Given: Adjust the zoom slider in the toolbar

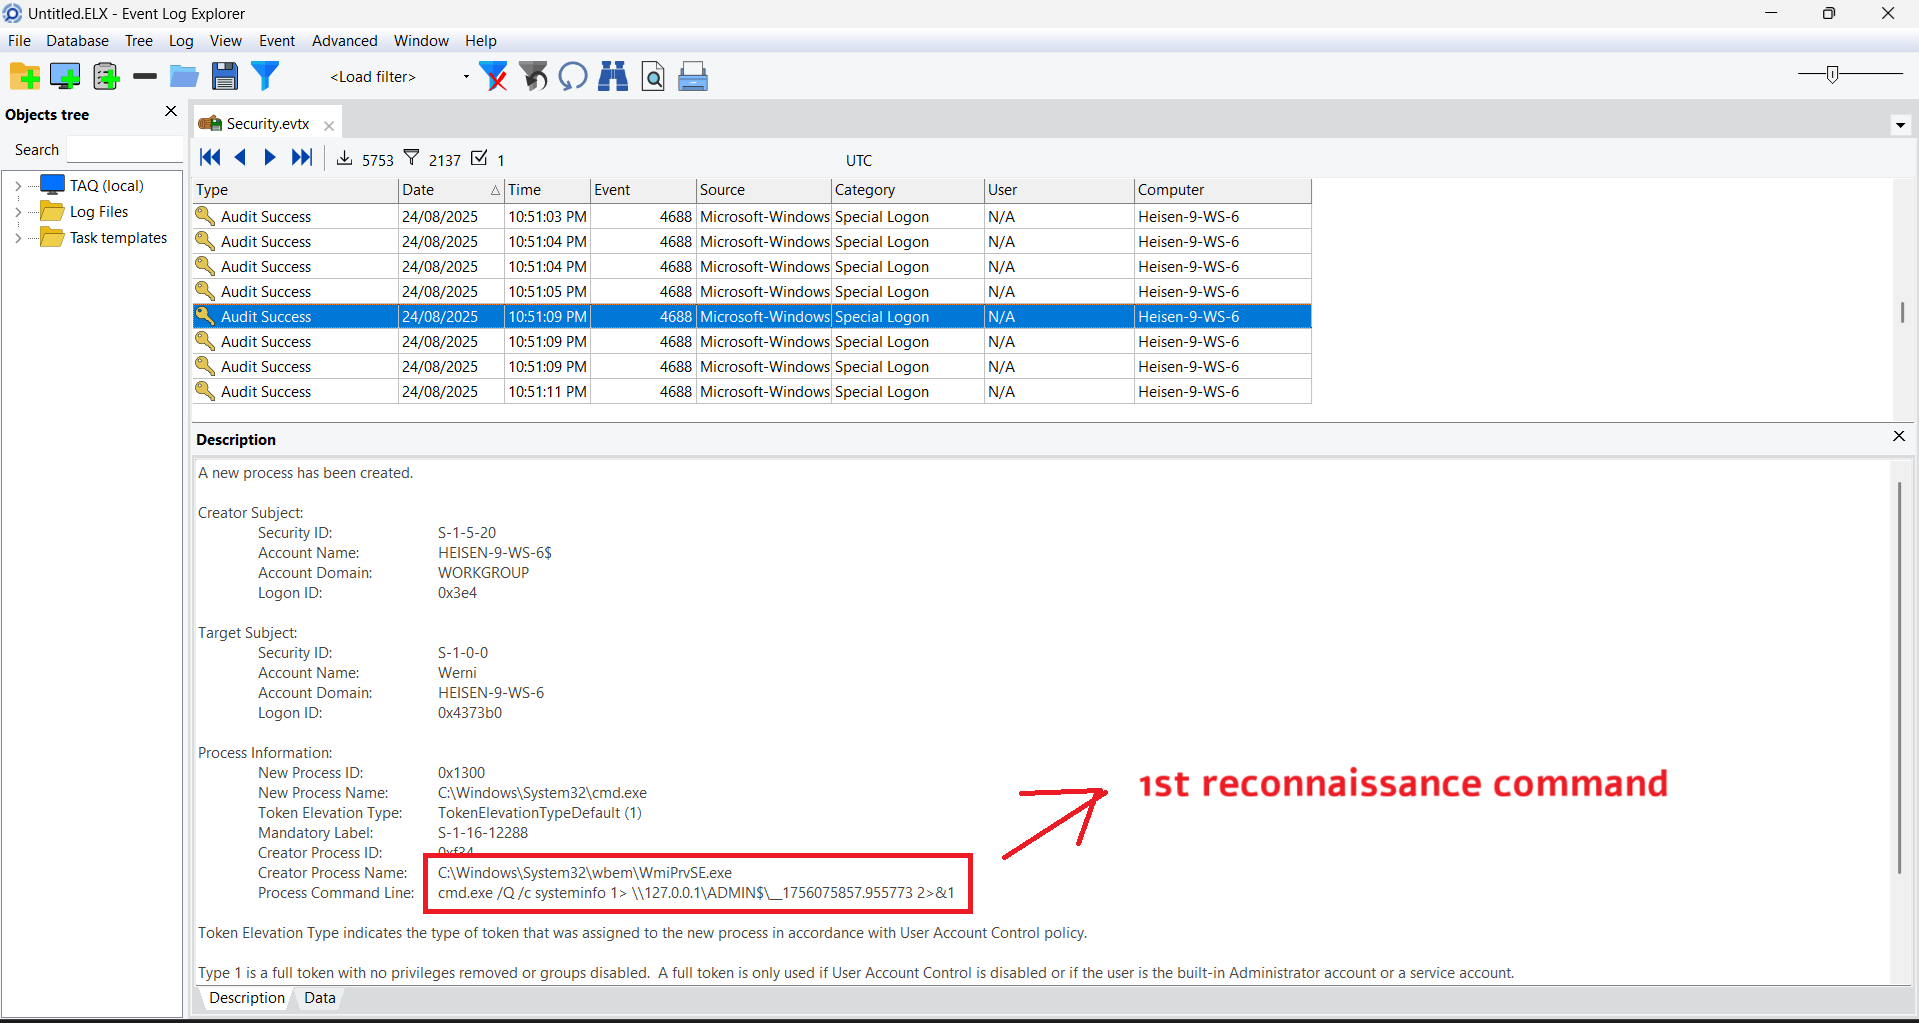Looking at the screenshot, I should tap(1832, 74).
